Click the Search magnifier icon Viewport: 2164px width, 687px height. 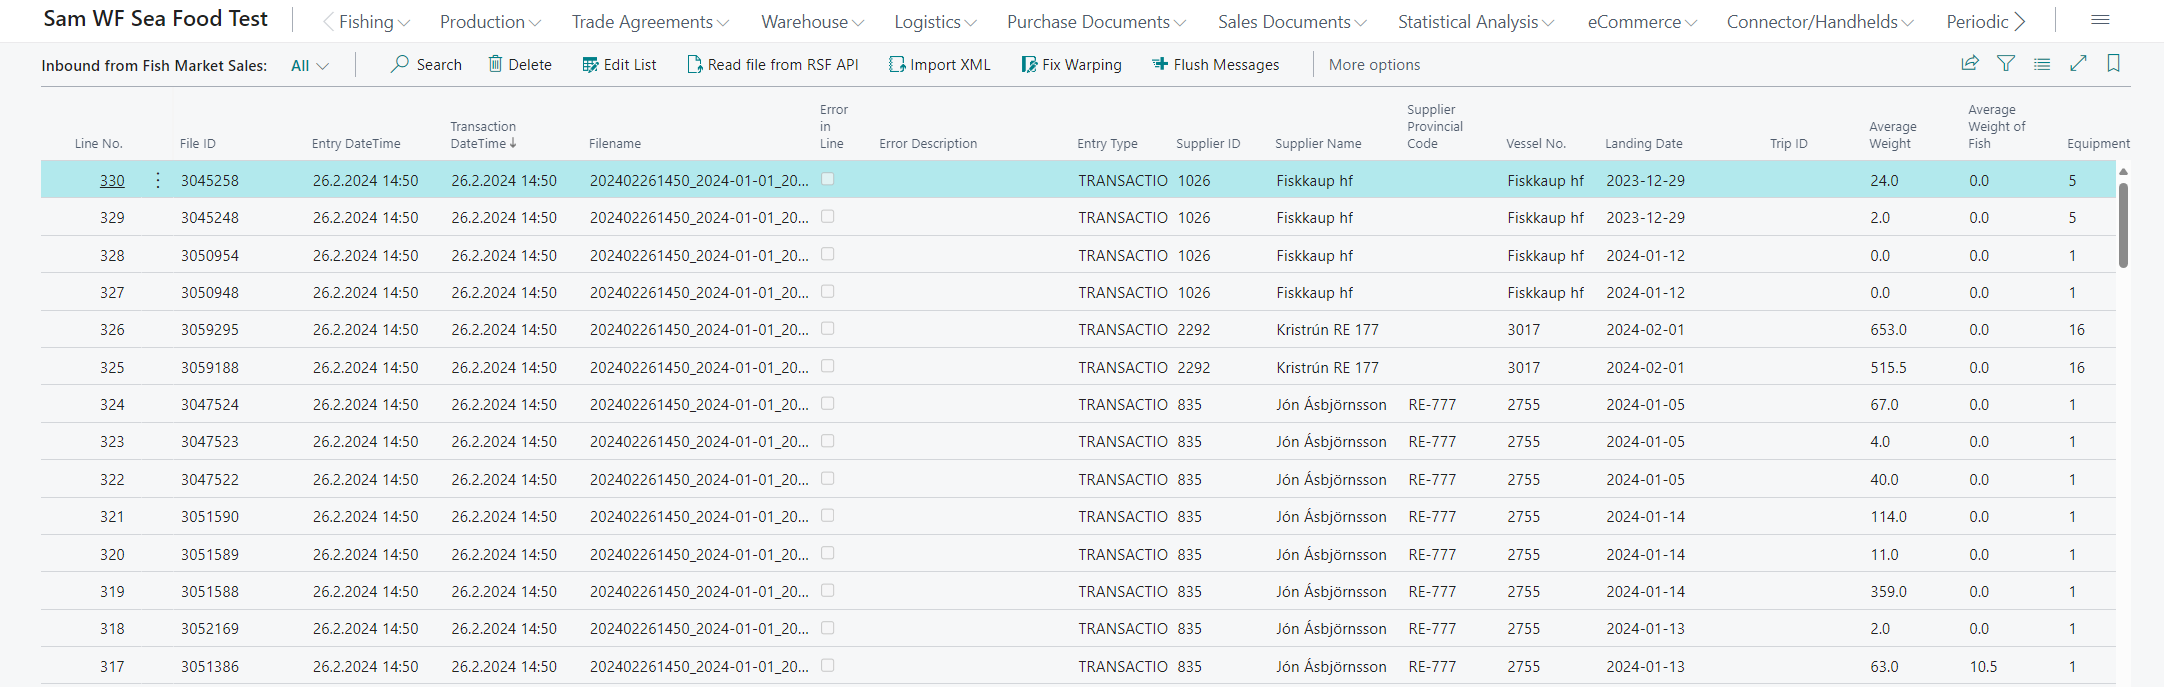pos(400,64)
